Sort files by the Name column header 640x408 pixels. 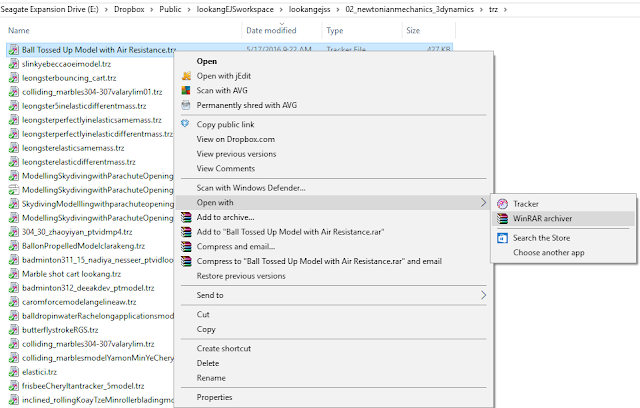19,30
